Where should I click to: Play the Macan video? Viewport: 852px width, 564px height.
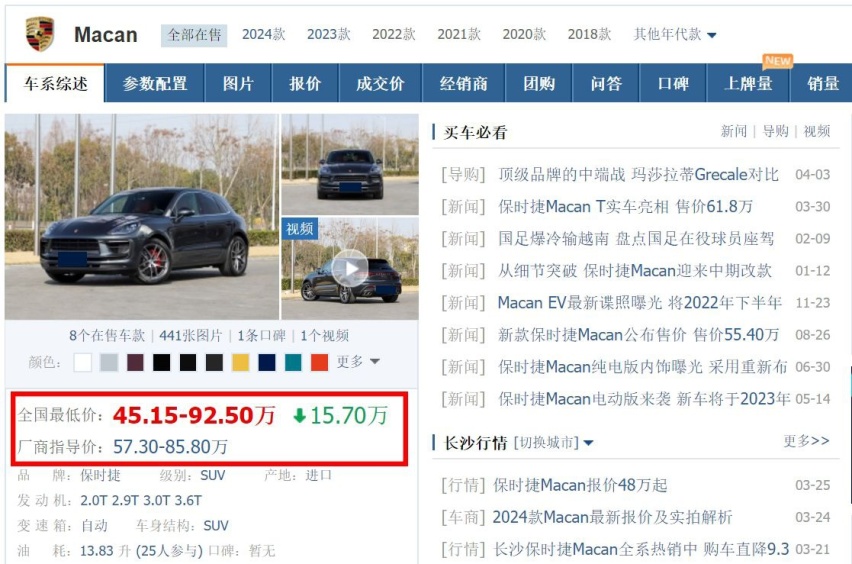click(x=349, y=268)
